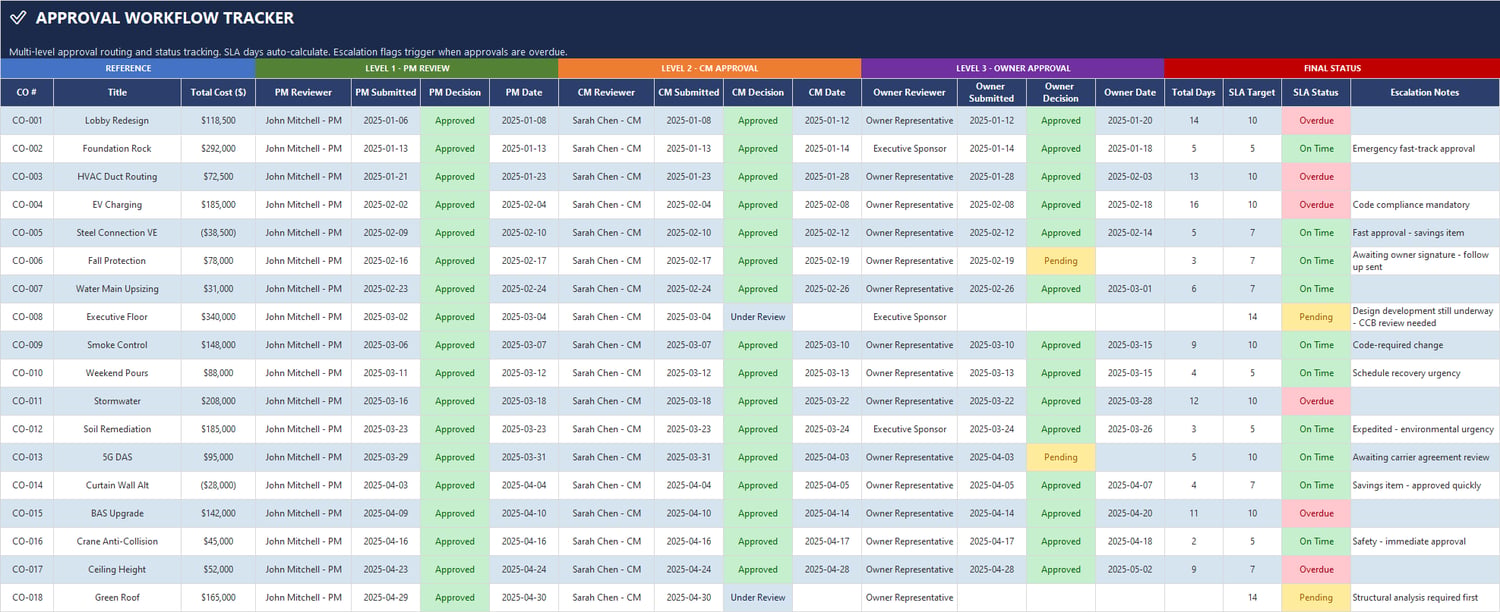Click the checkmark icon beside the tracker title

click(x=18, y=18)
